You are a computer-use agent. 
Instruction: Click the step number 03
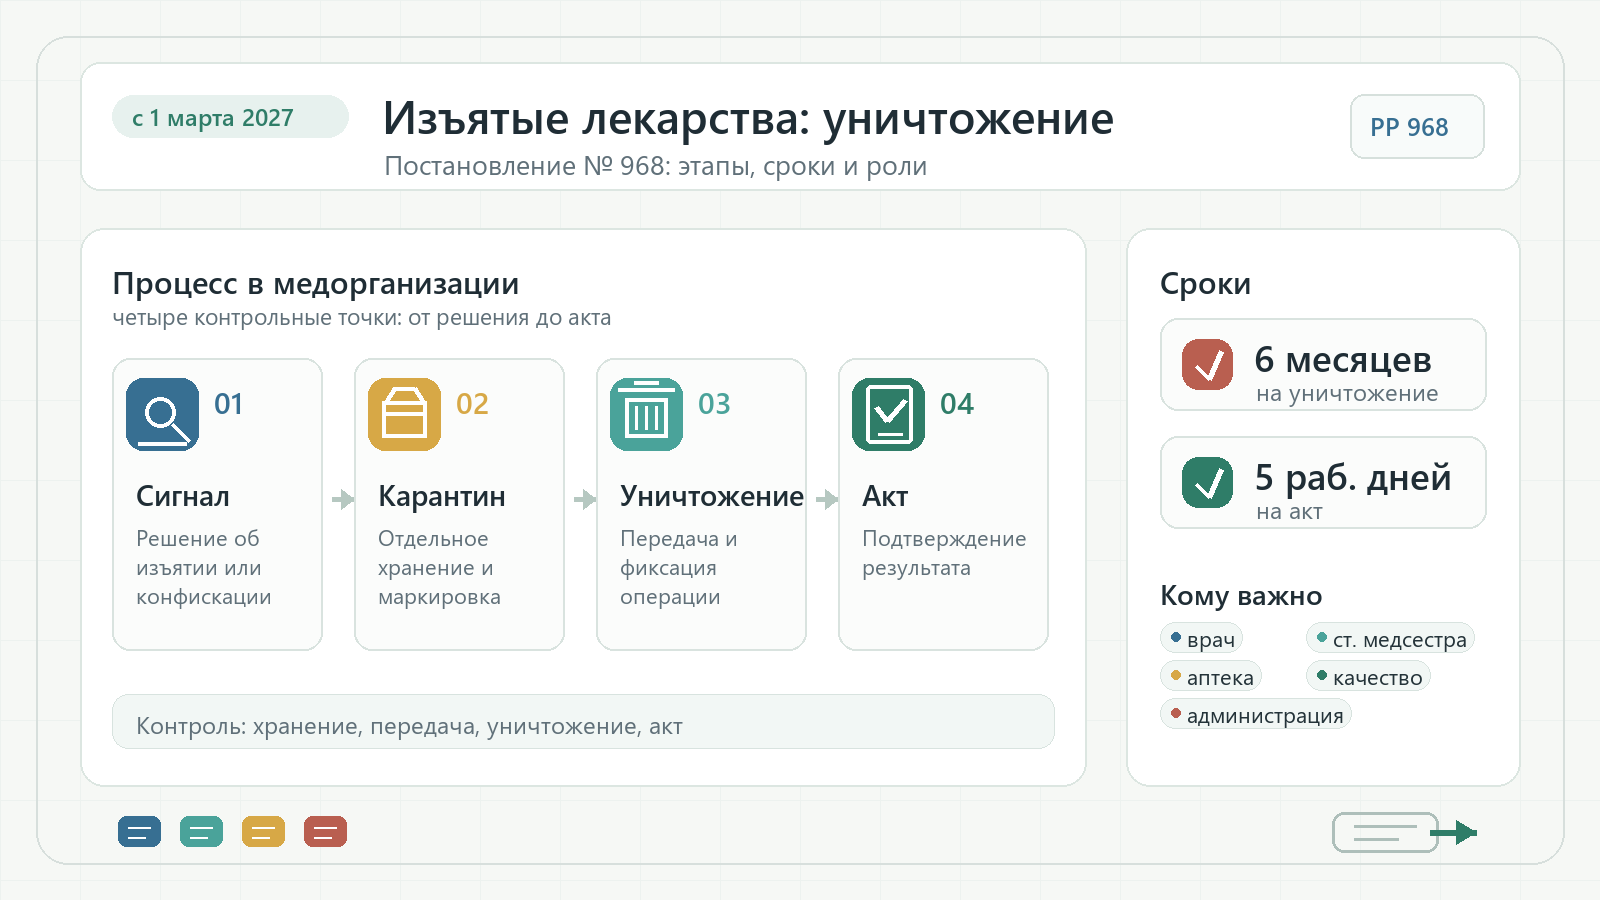pos(714,404)
